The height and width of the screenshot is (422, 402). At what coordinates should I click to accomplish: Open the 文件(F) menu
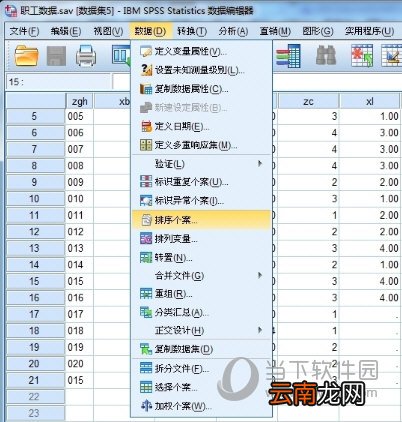(x=24, y=31)
